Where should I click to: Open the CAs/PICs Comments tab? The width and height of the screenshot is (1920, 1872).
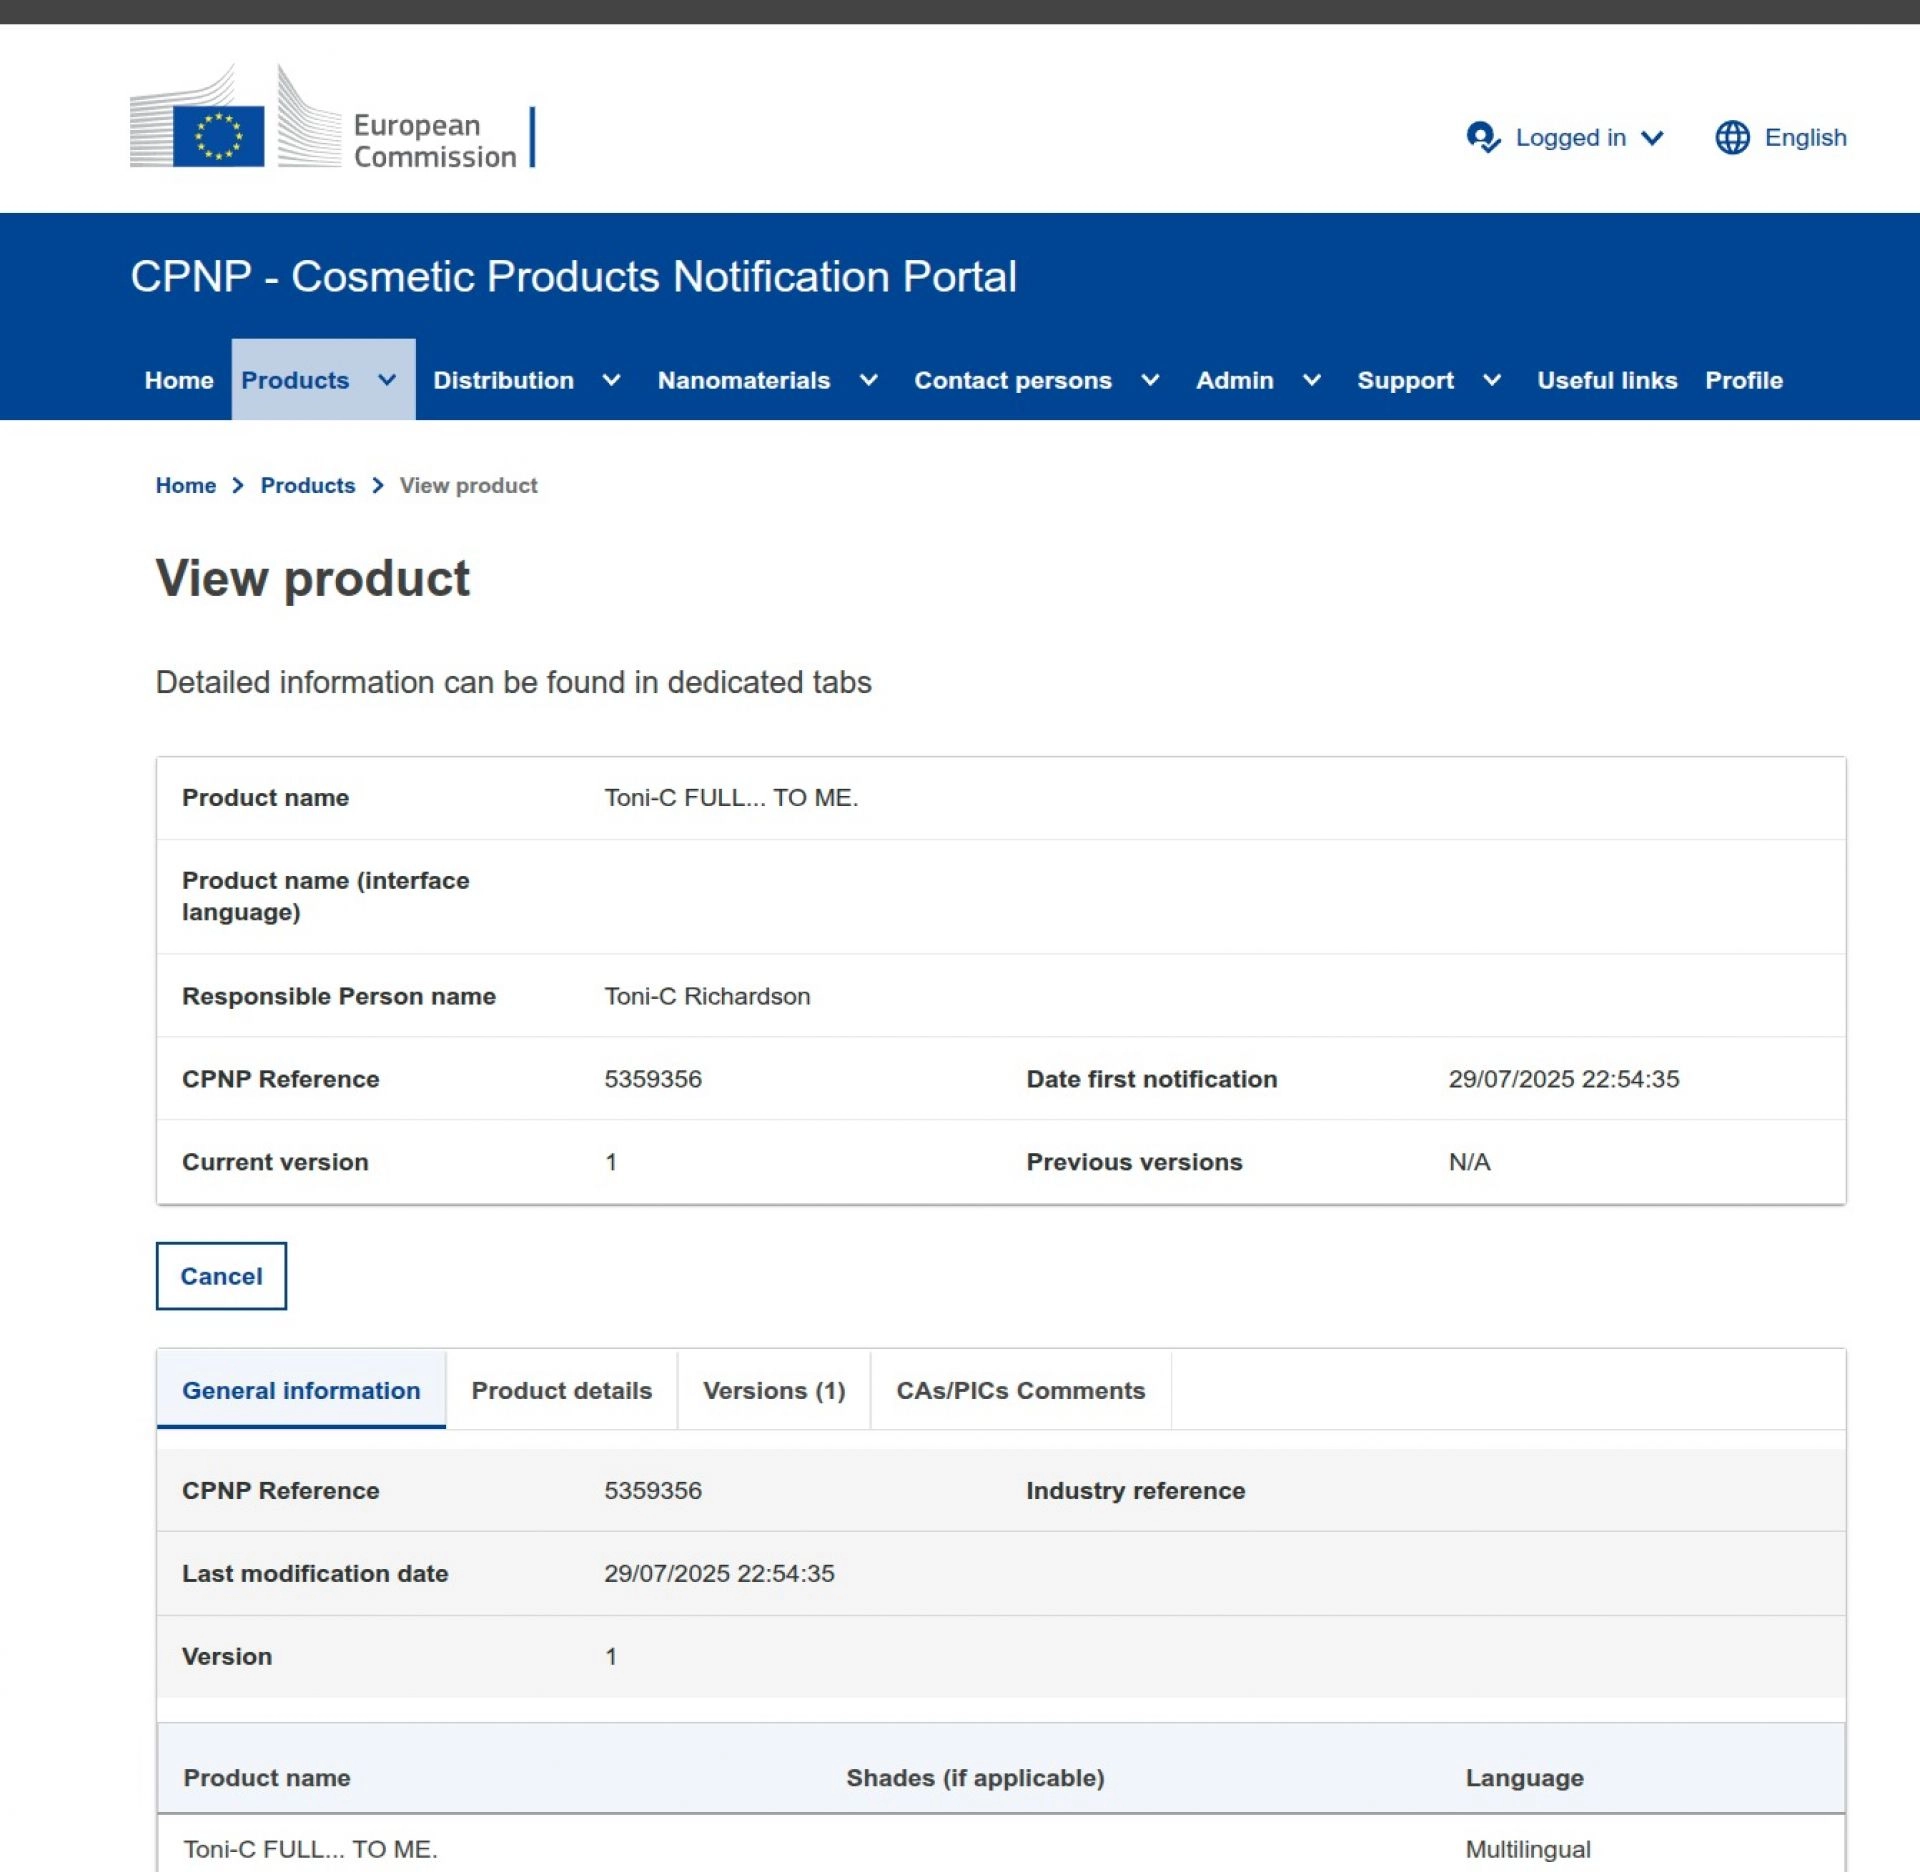(x=1020, y=1391)
